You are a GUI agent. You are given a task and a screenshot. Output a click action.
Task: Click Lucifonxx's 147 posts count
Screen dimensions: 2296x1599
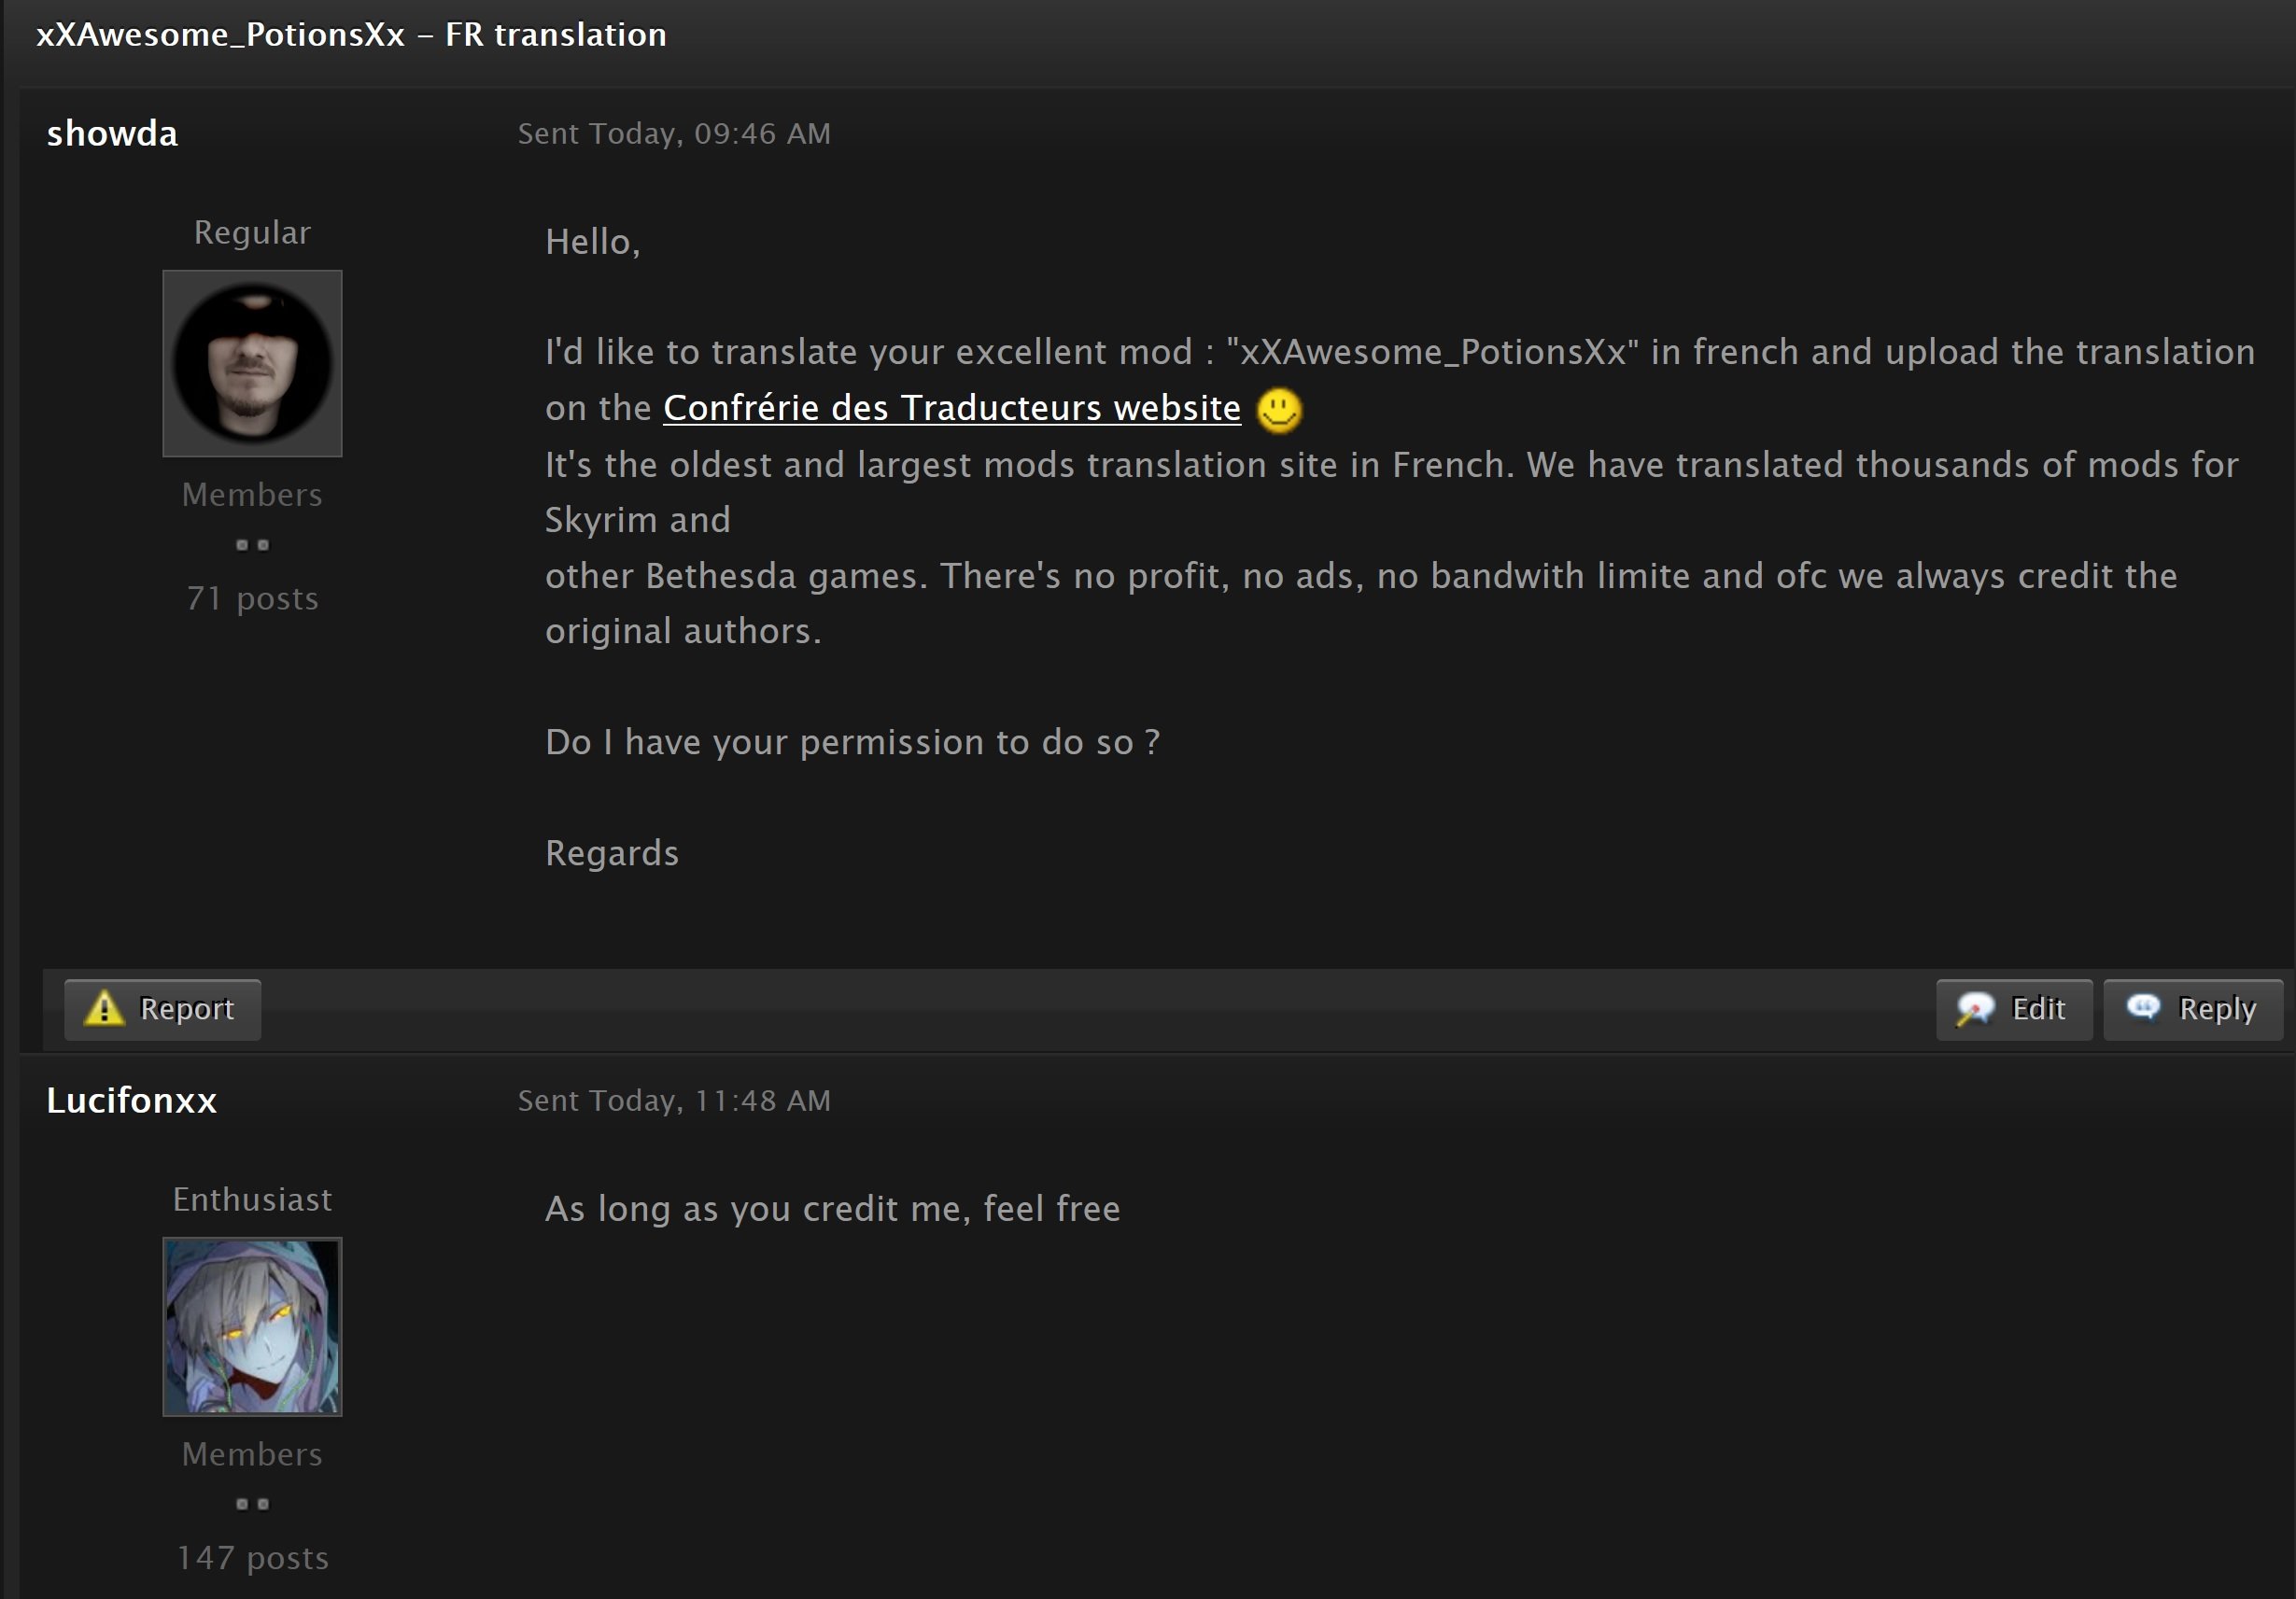point(252,1557)
